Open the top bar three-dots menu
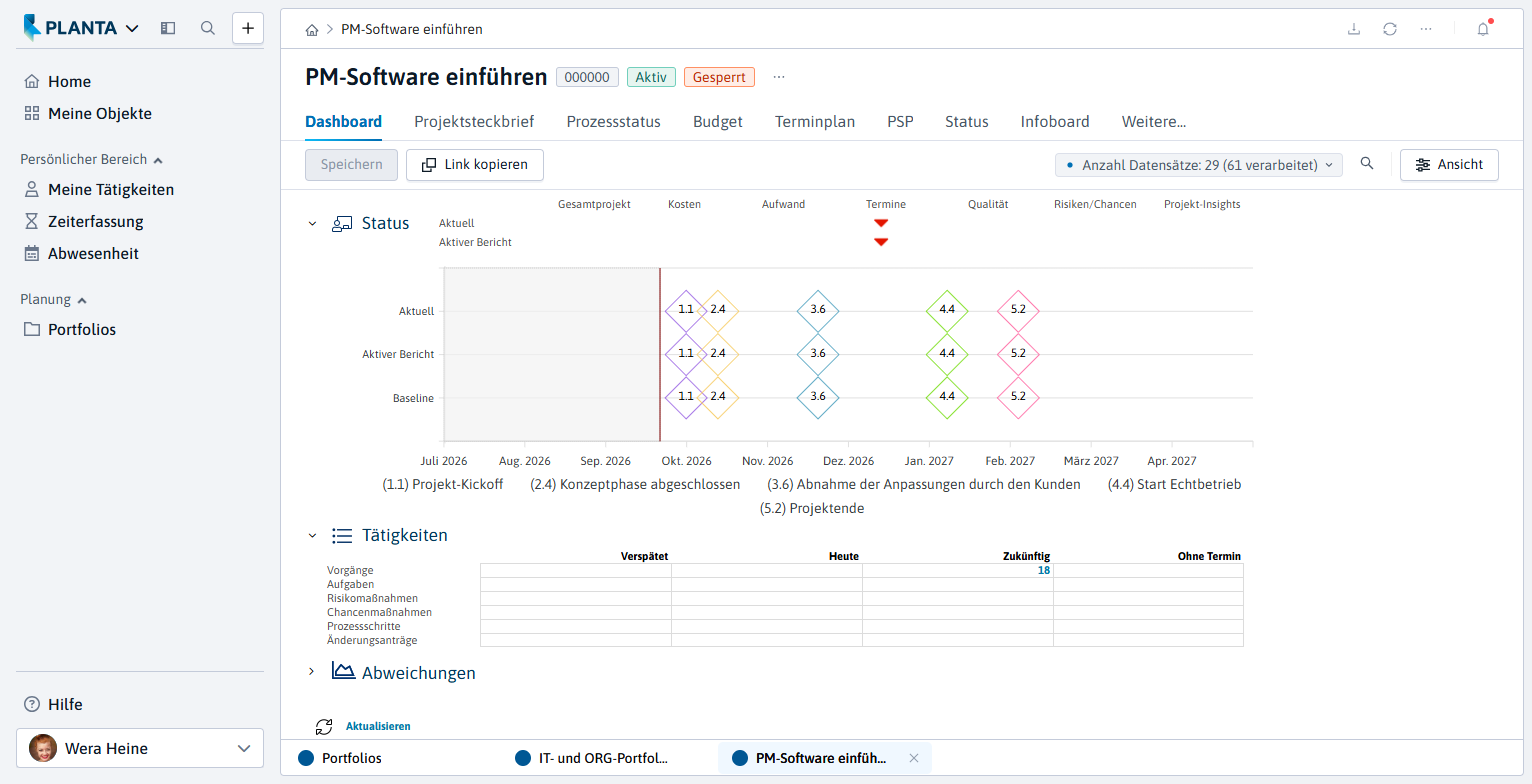The width and height of the screenshot is (1532, 784). [x=1426, y=29]
